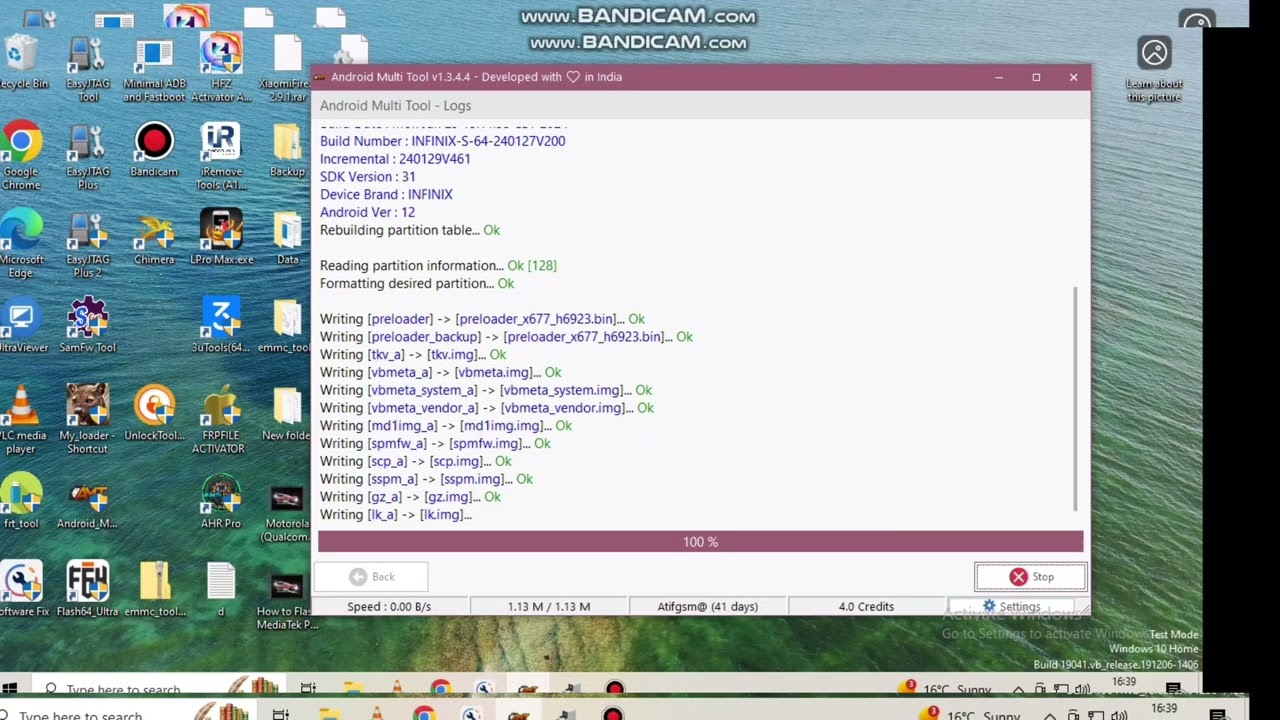The image size is (1280, 720).
Task: Click the Atifgsm@ (41 days) account status
Action: 708,607
